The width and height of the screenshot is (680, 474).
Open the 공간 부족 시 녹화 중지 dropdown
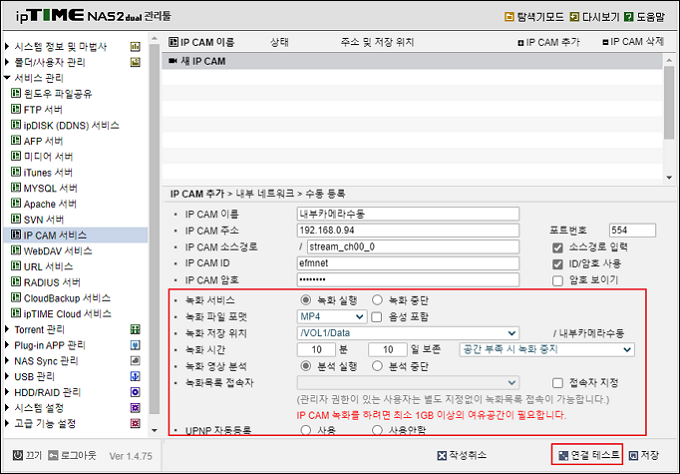tap(547, 350)
